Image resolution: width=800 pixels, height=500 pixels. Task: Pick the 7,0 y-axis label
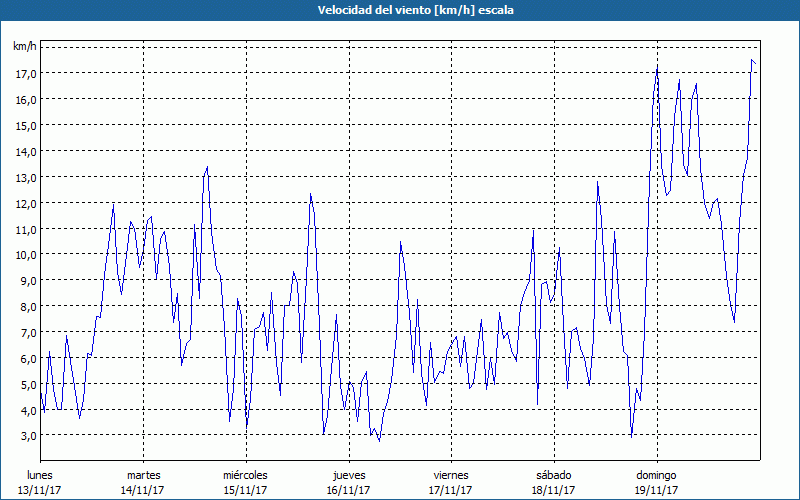pyautogui.click(x=26, y=332)
